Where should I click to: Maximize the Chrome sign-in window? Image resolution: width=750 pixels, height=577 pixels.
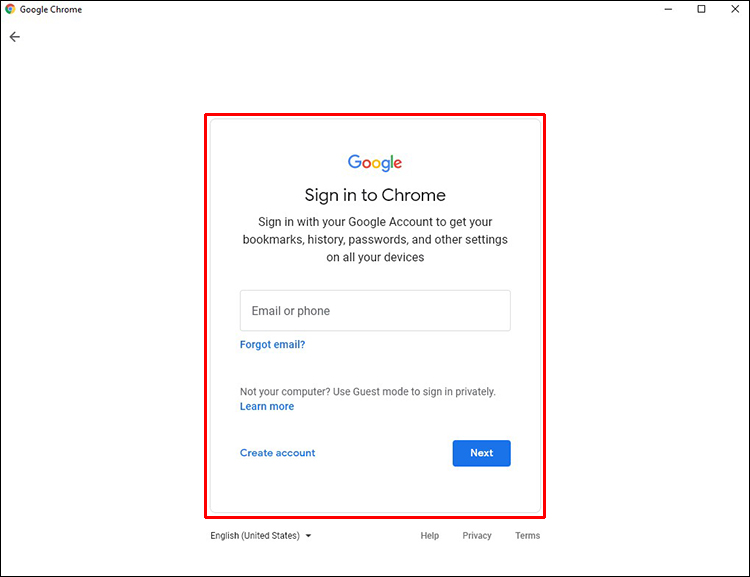click(x=701, y=9)
